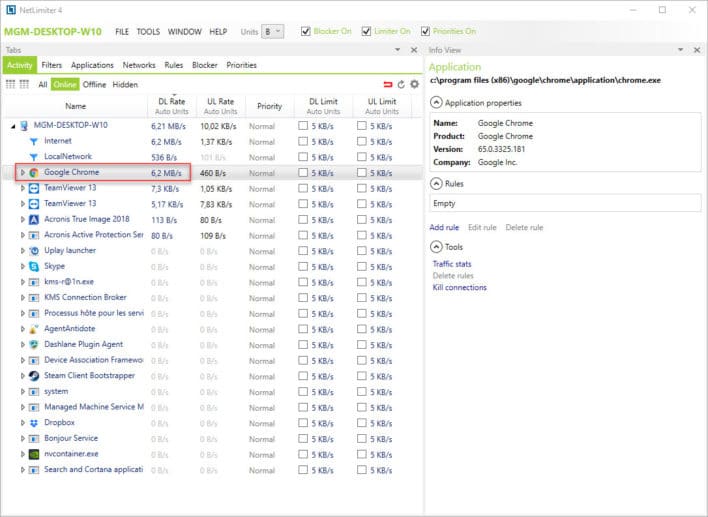Switch to the Filters tab

[x=51, y=65]
